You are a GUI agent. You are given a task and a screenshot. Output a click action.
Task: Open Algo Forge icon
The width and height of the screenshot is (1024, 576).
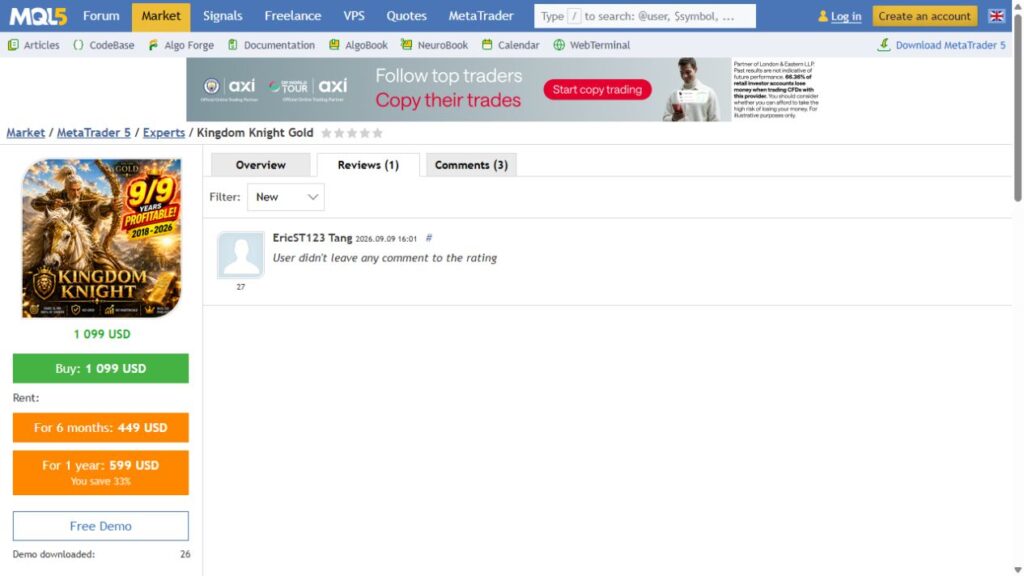point(153,45)
